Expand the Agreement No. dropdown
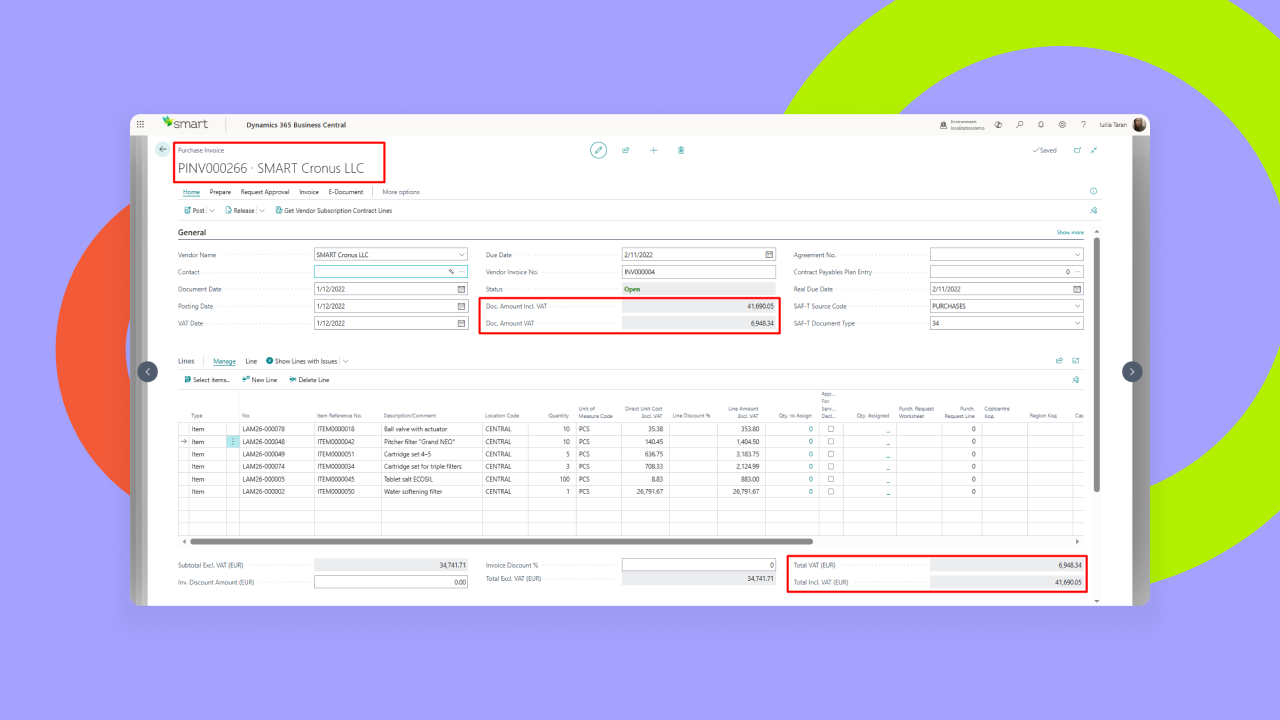 (1077, 255)
